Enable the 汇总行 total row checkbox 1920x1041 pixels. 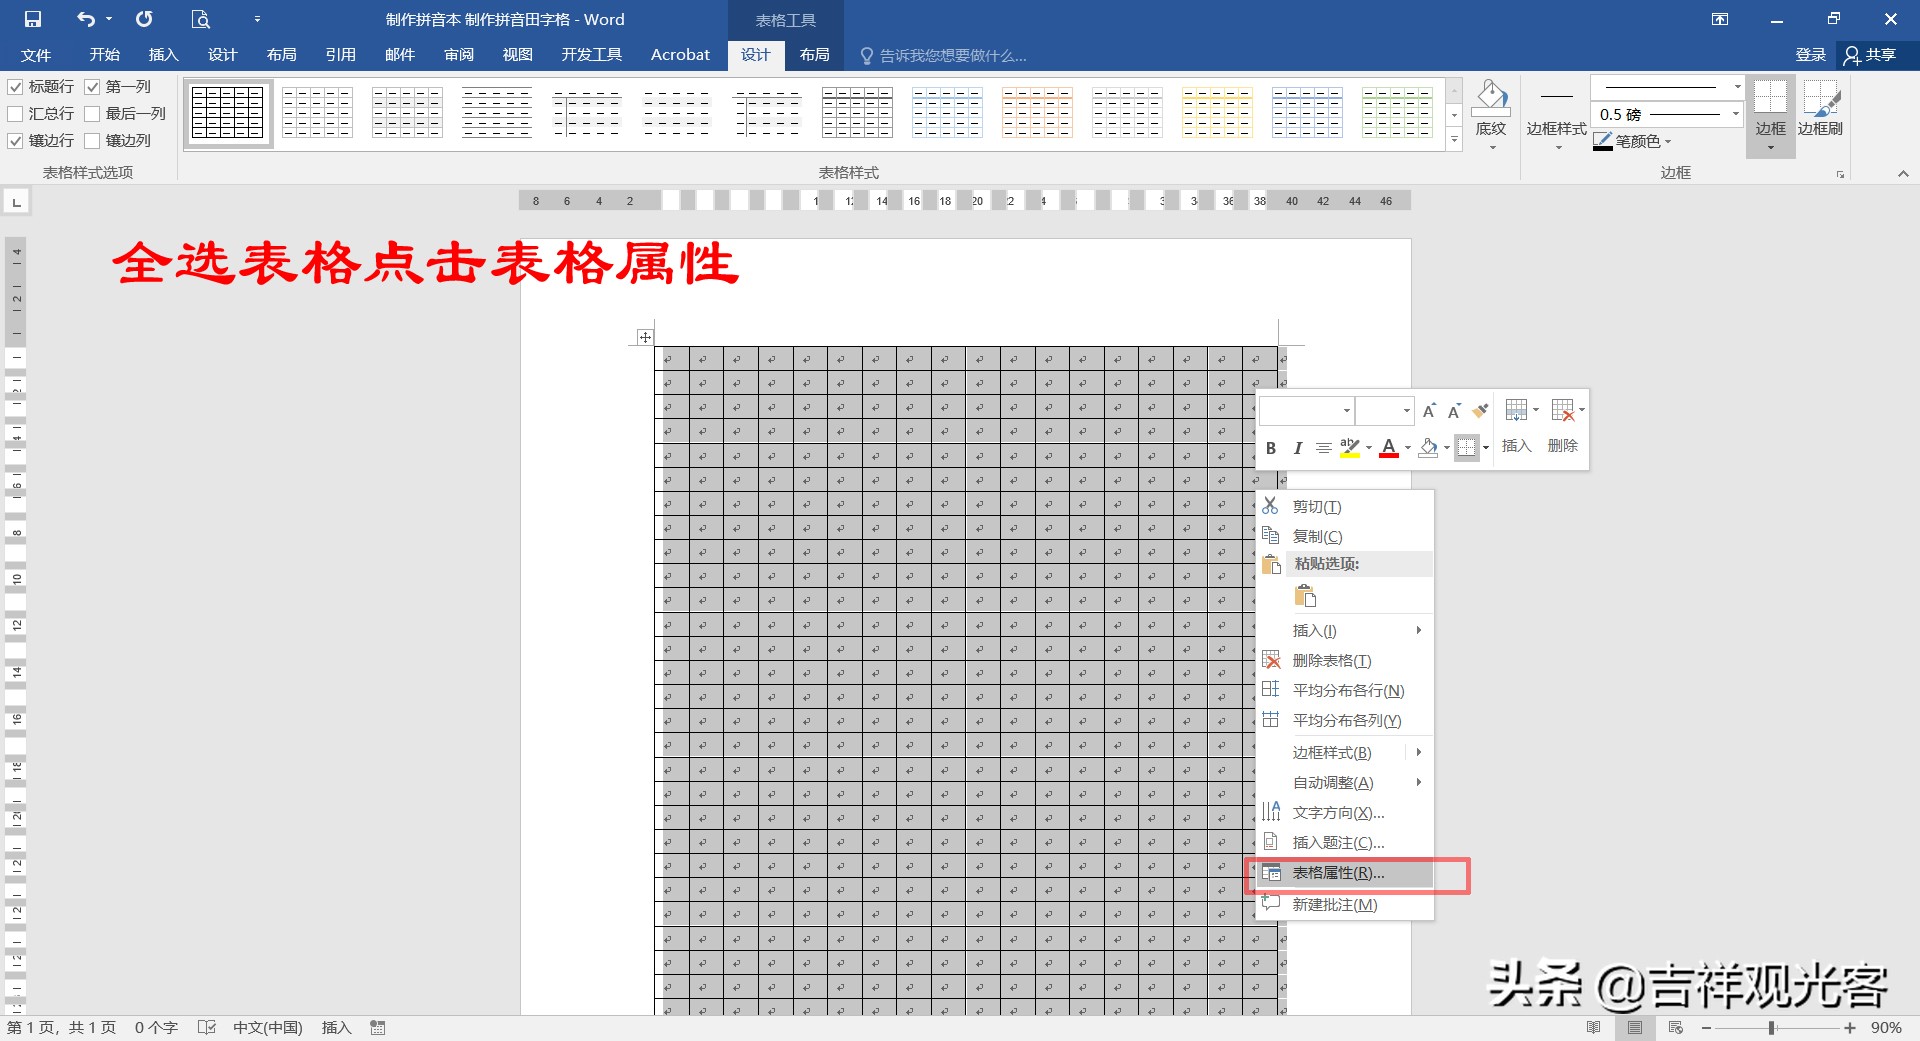click(15, 113)
